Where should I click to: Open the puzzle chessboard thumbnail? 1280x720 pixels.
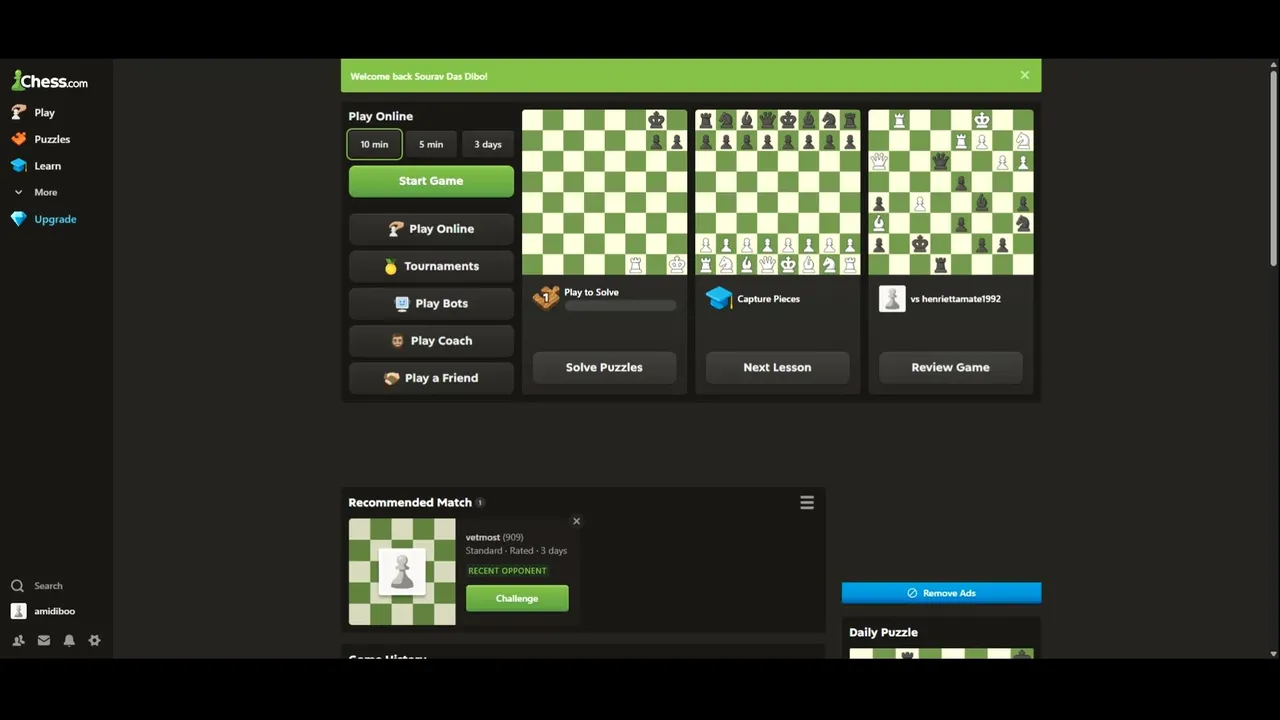[x=605, y=192]
